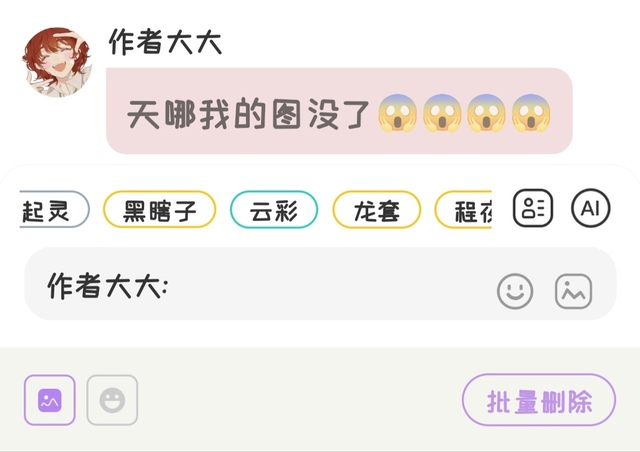Tap the 作者大大 name above message
Viewport: 640px width, 452px height.
tap(165, 42)
